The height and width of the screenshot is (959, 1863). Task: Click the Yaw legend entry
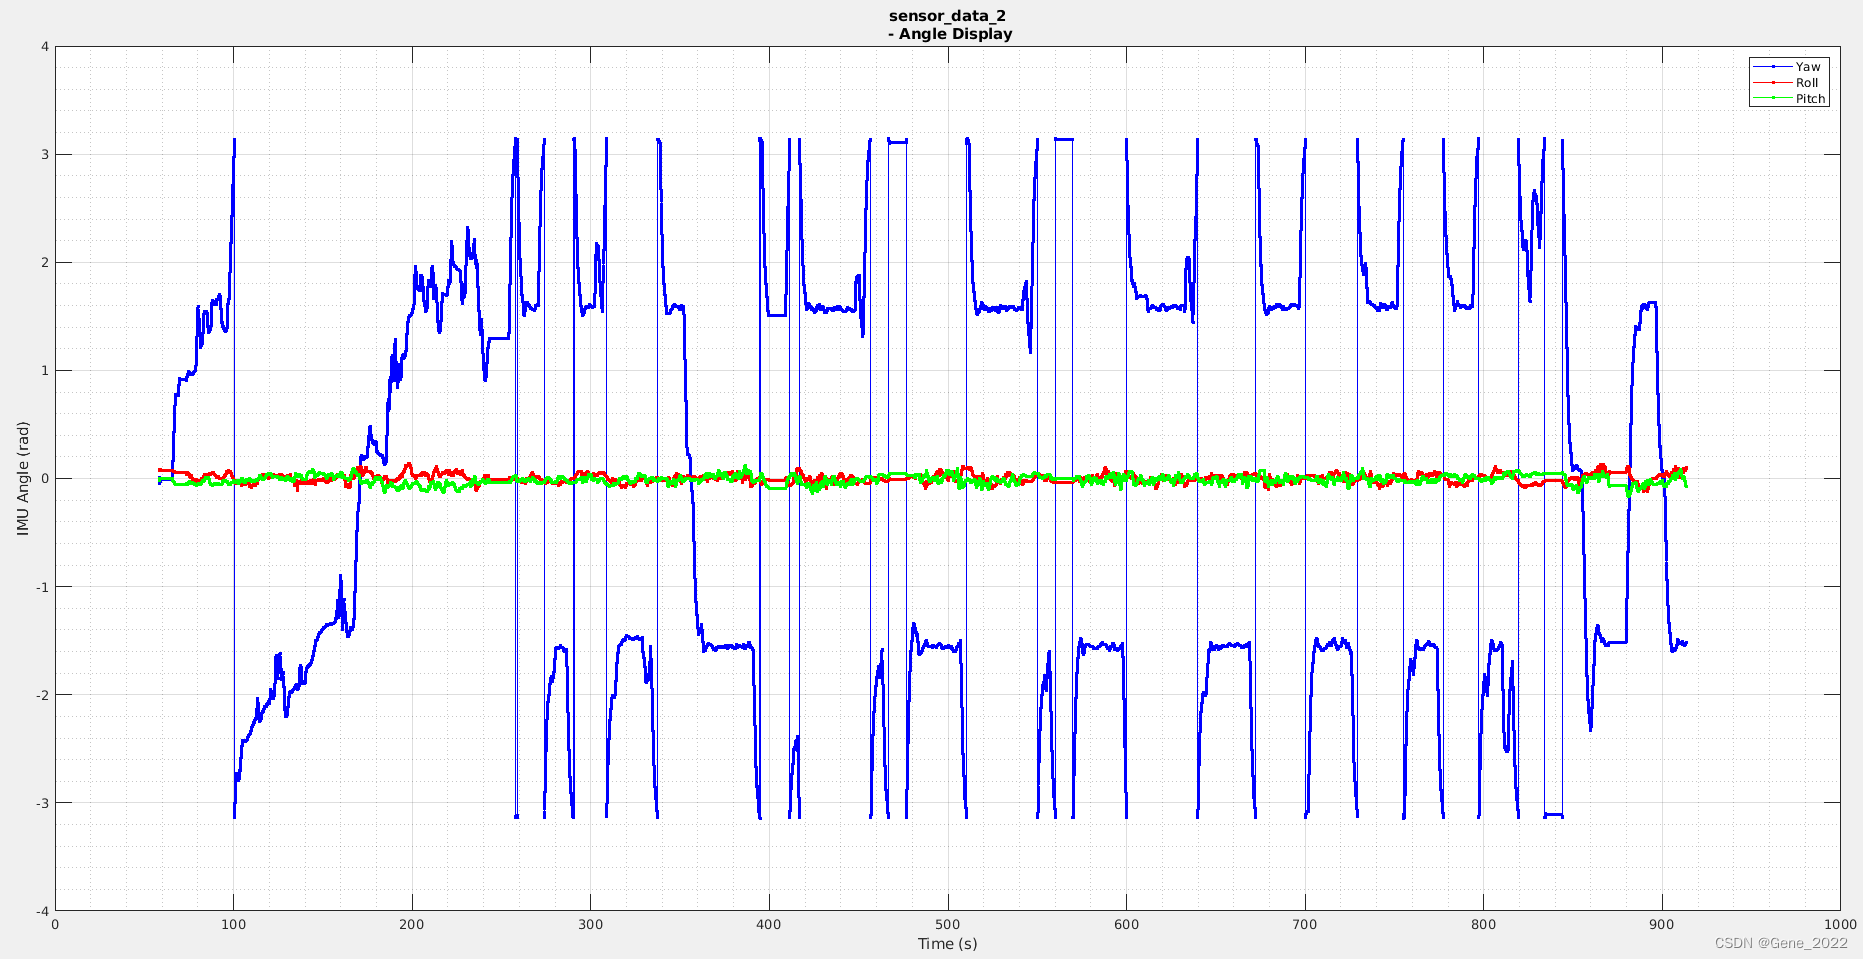(x=1789, y=67)
